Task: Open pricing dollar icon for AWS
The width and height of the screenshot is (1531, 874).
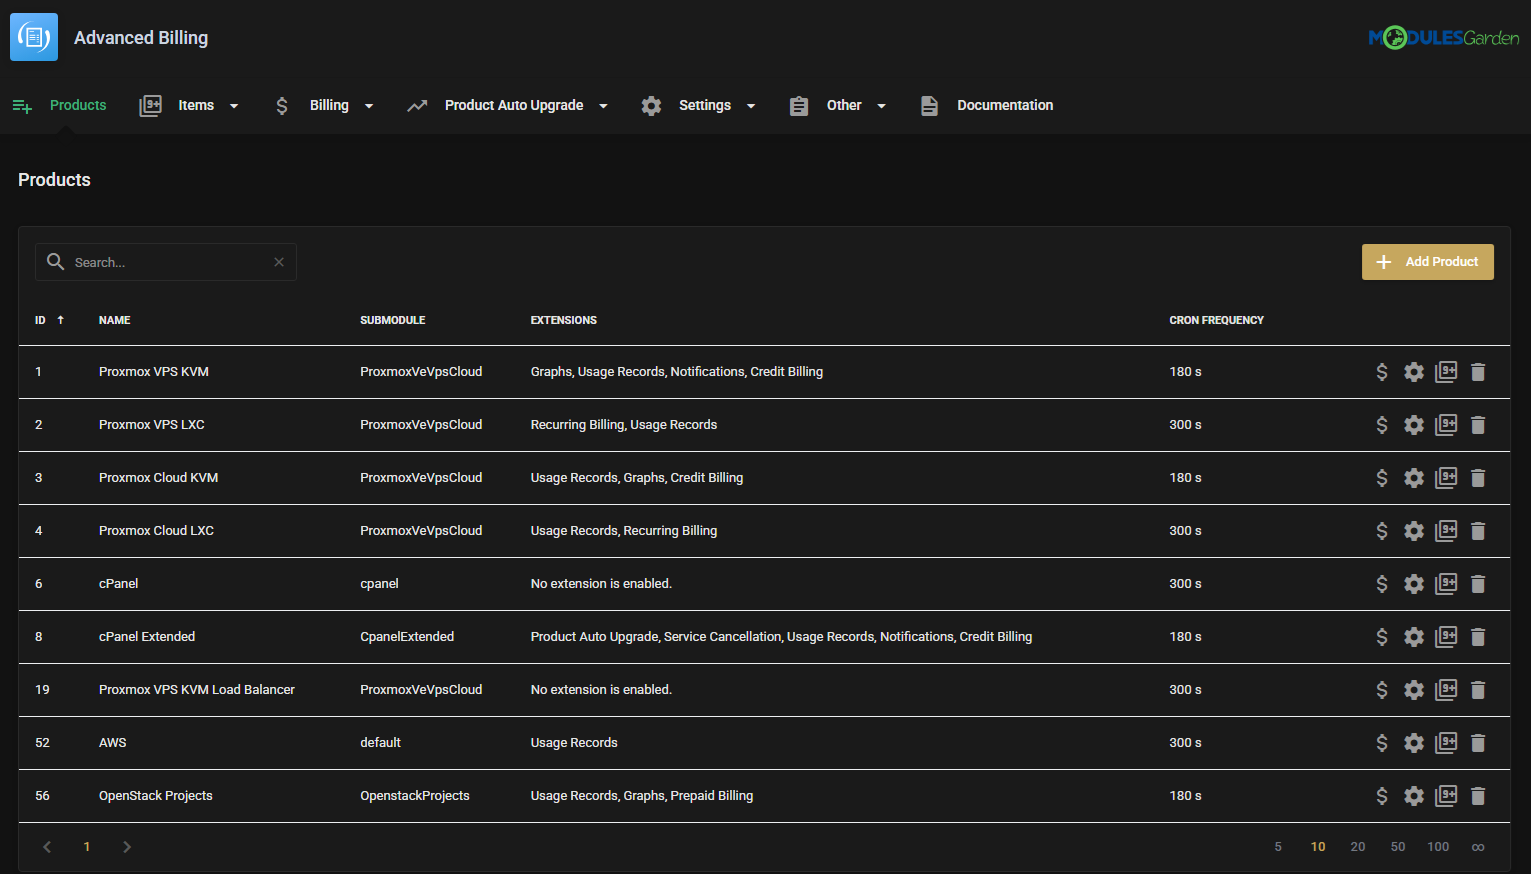Action: point(1382,743)
